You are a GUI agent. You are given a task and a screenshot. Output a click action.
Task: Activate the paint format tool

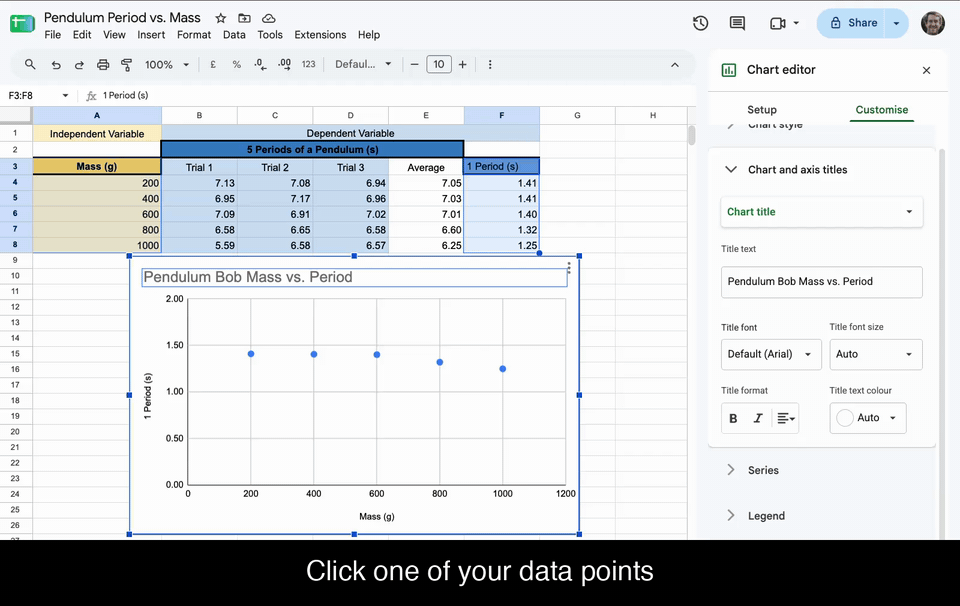click(x=127, y=64)
